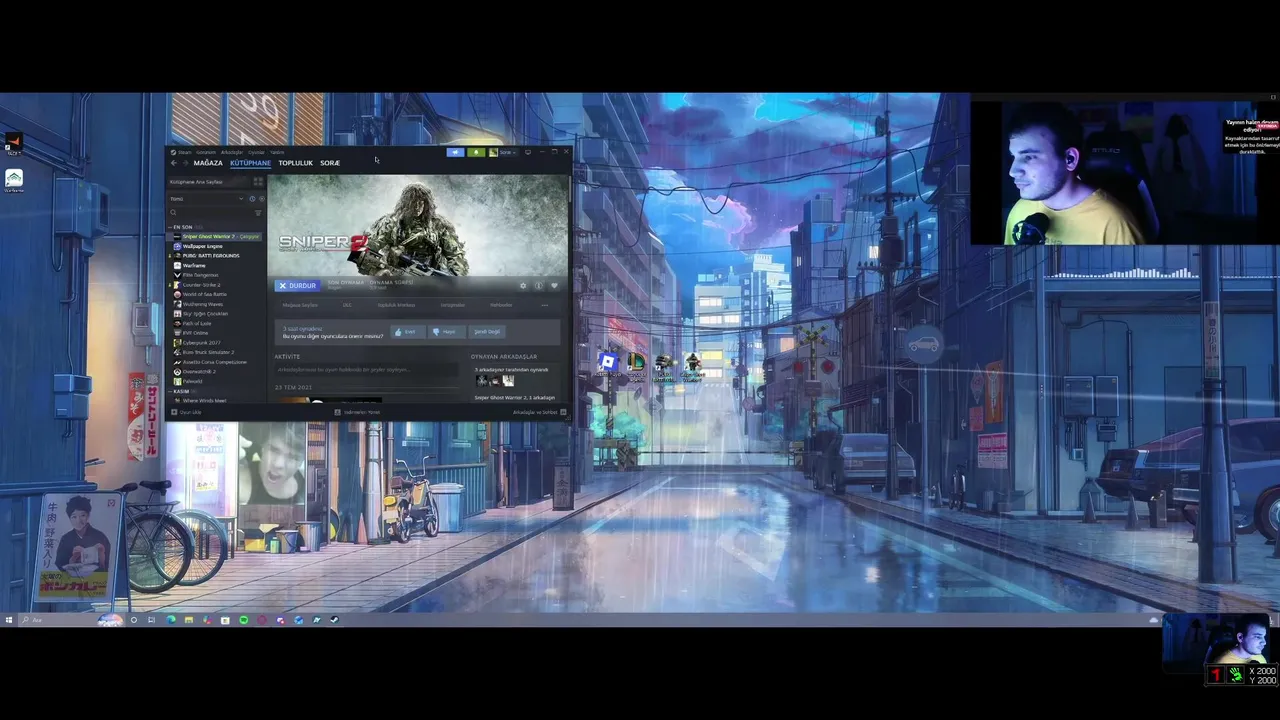Viewport: 1280px width, 720px height.
Task: Open Arkadaşlar ve Sohbet panel
Action: tap(539, 412)
